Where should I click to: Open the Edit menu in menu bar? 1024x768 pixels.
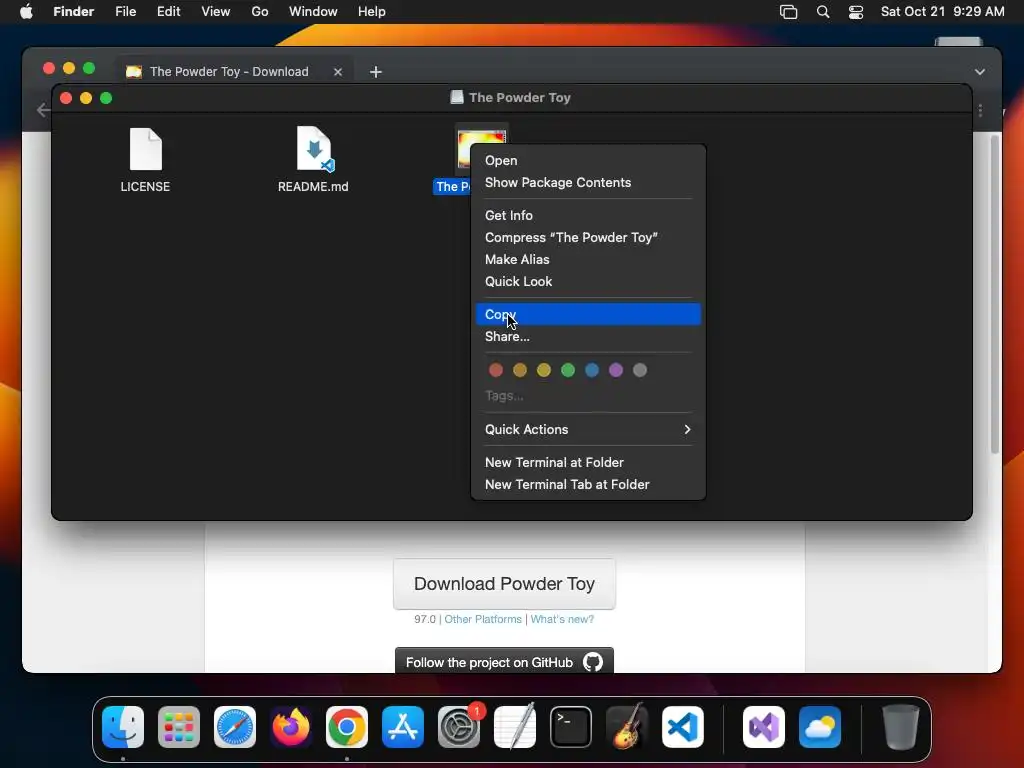click(168, 12)
